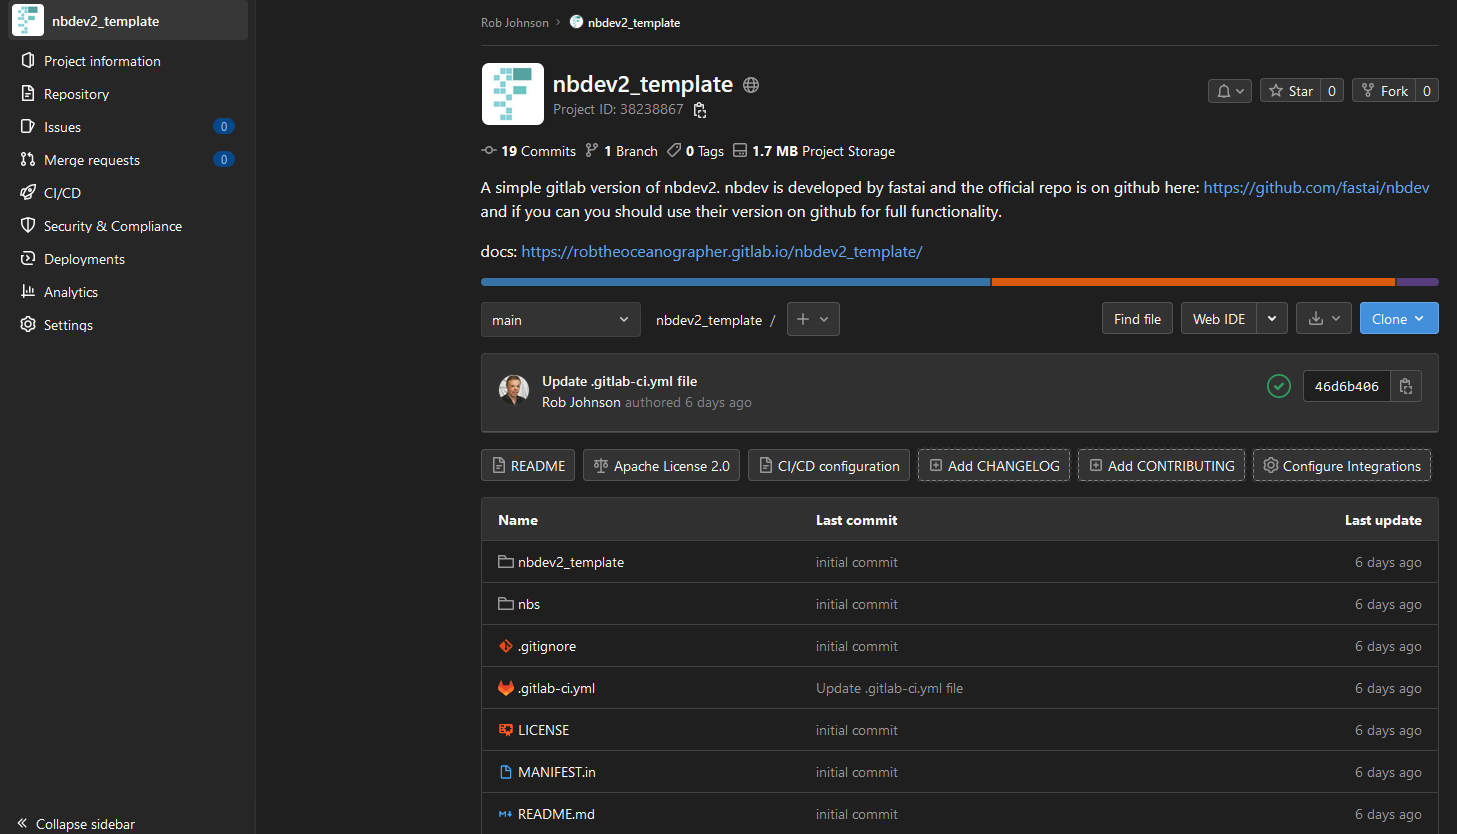Collapse the sidebar

pos(76,824)
